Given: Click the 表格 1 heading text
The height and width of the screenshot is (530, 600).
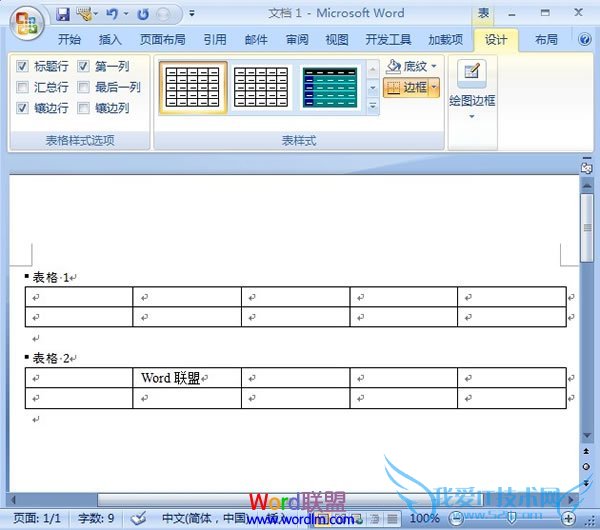Looking at the screenshot, I should [51, 277].
